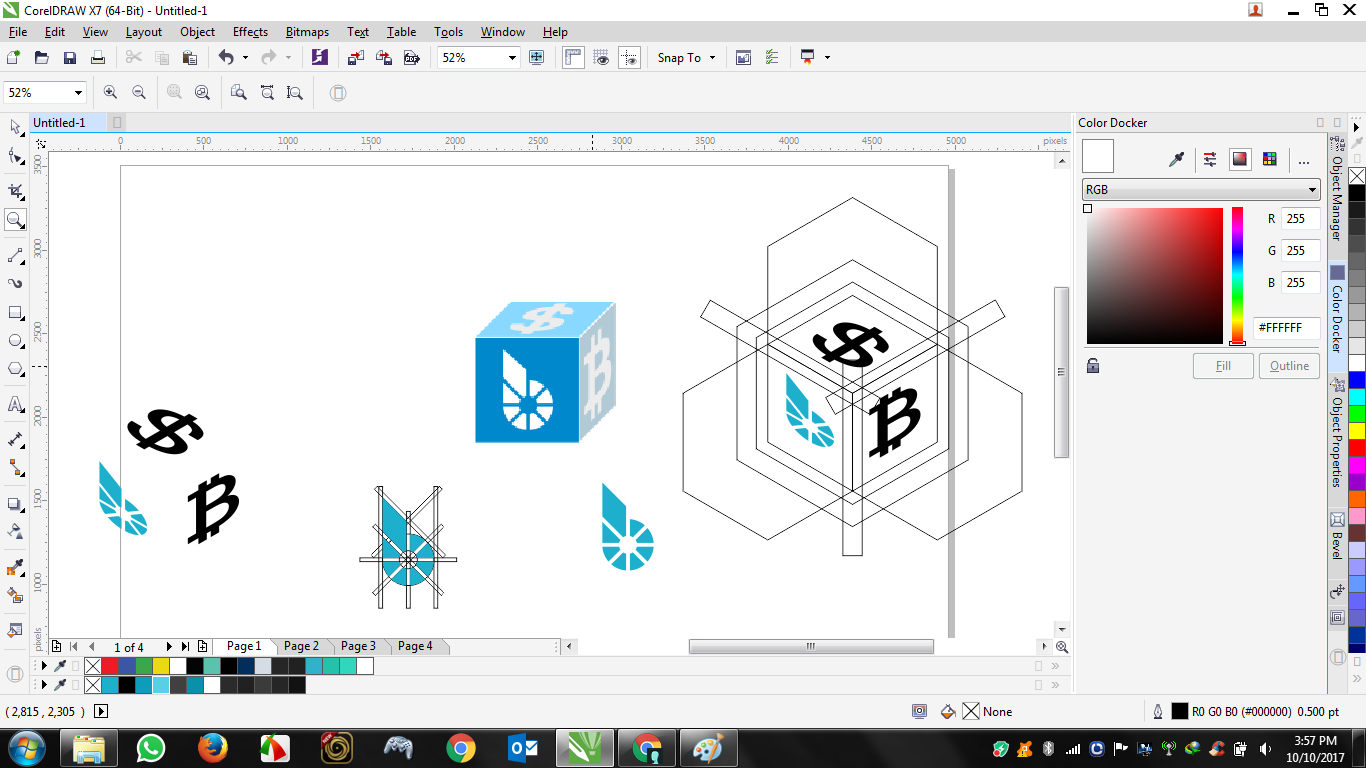Select the Drop Shadow tool

pyautogui.click(x=15, y=504)
